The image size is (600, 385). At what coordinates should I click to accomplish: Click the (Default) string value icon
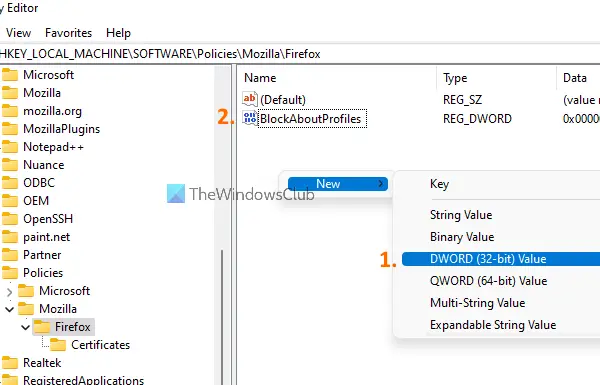point(249,99)
